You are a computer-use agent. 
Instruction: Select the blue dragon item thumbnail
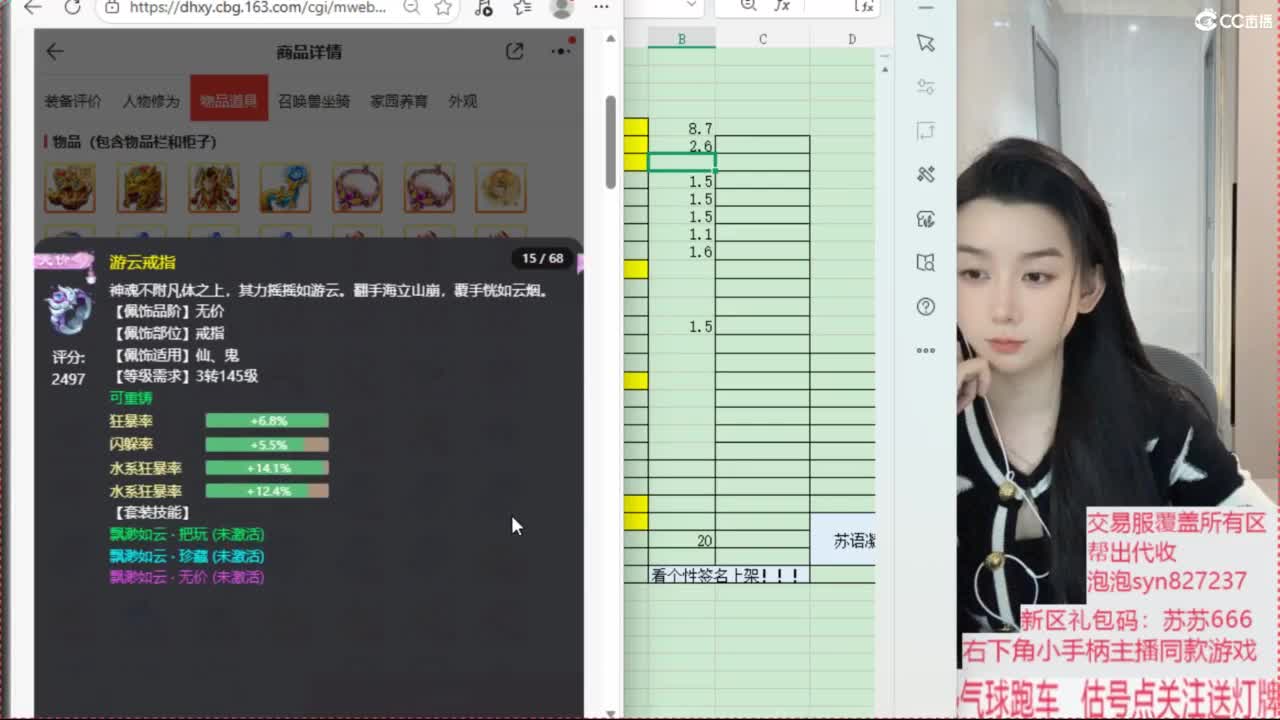click(285, 187)
